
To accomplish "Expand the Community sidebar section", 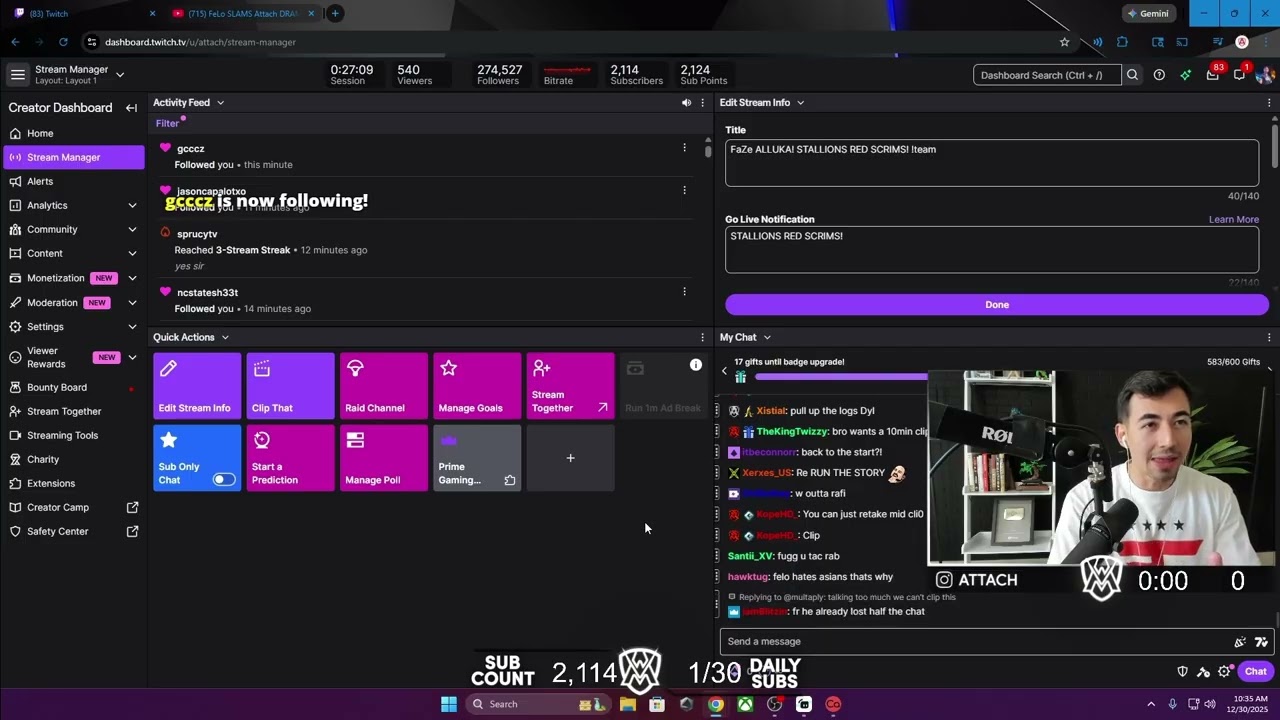I will click(132, 229).
